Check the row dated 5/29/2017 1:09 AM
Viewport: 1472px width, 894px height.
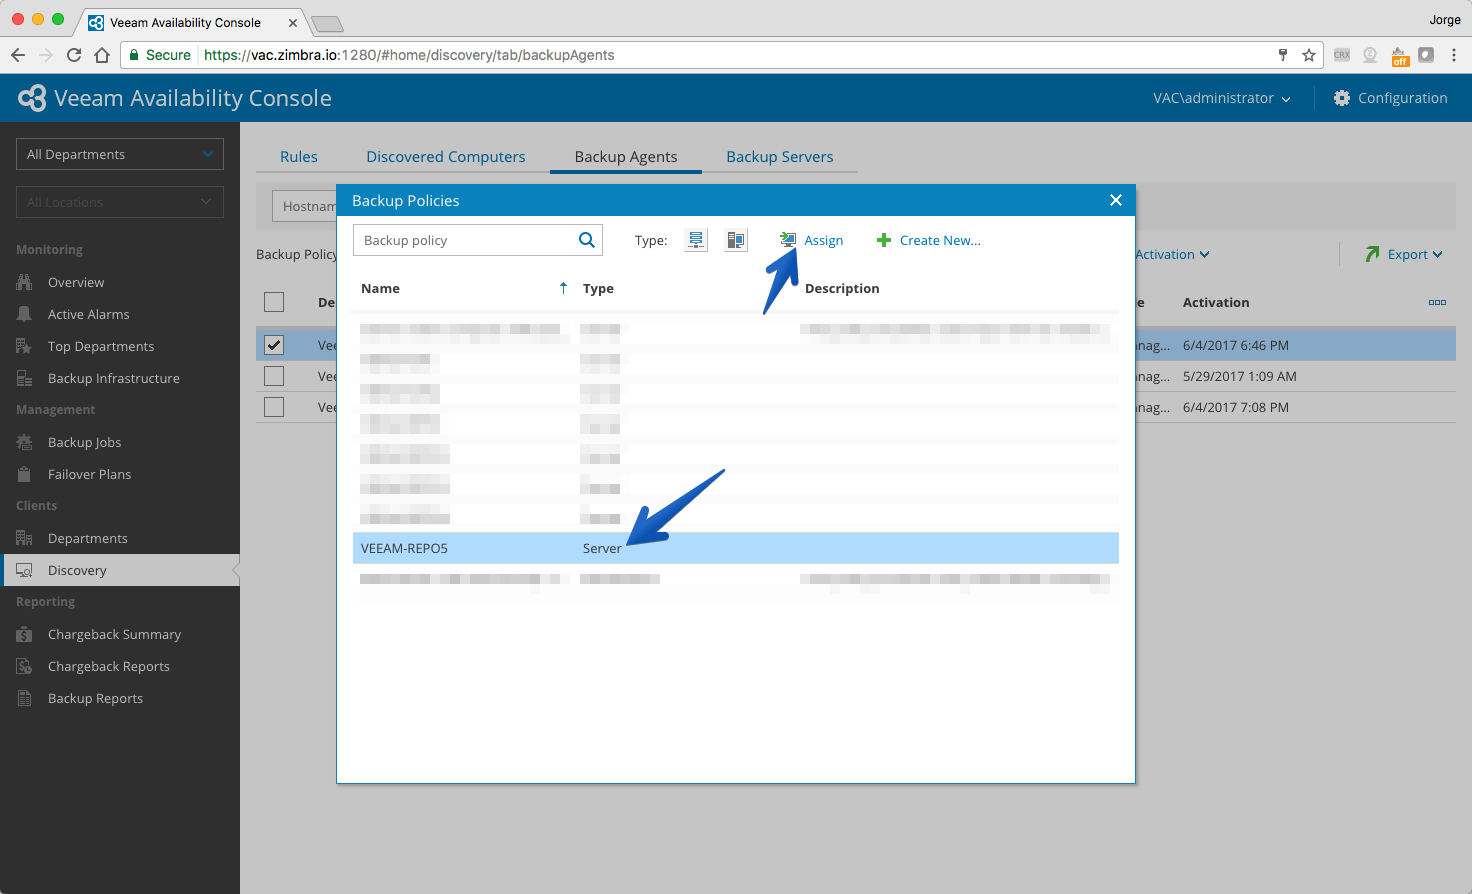pyautogui.click(x=274, y=376)
